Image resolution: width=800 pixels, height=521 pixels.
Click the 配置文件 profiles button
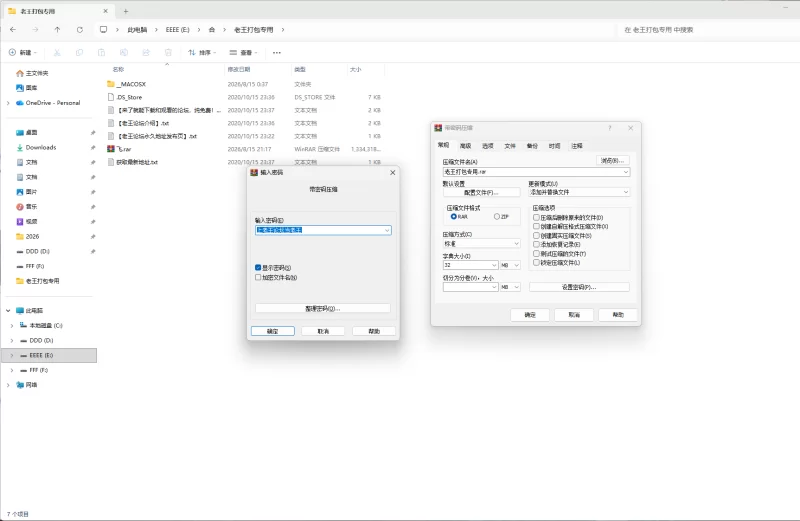coord(481,193)
